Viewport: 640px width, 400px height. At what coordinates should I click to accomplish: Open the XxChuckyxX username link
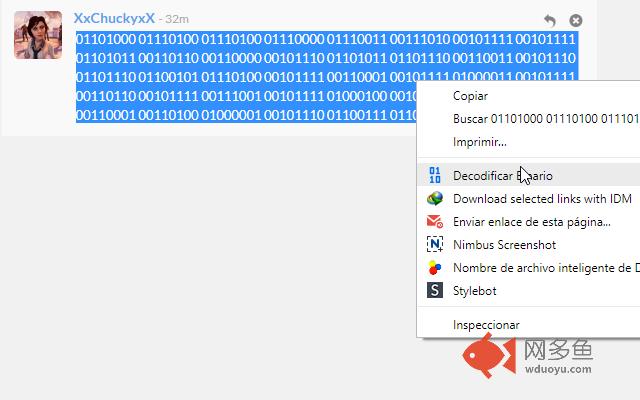coord(114,18)
